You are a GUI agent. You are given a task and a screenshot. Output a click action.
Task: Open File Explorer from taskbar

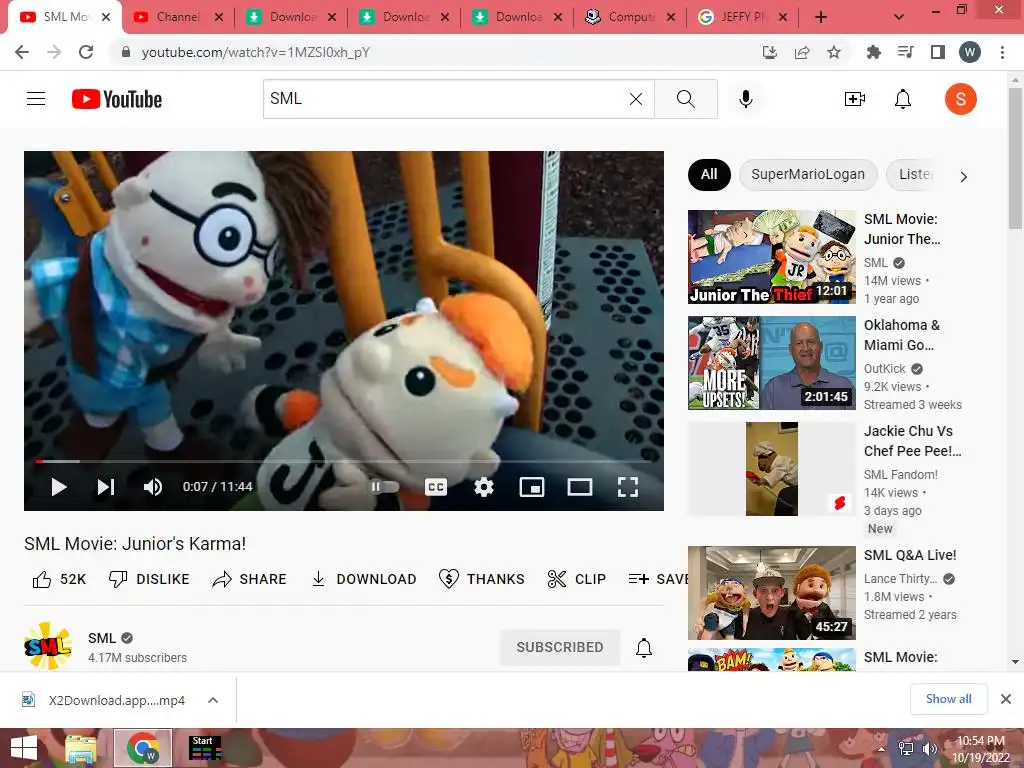(81, 748)
